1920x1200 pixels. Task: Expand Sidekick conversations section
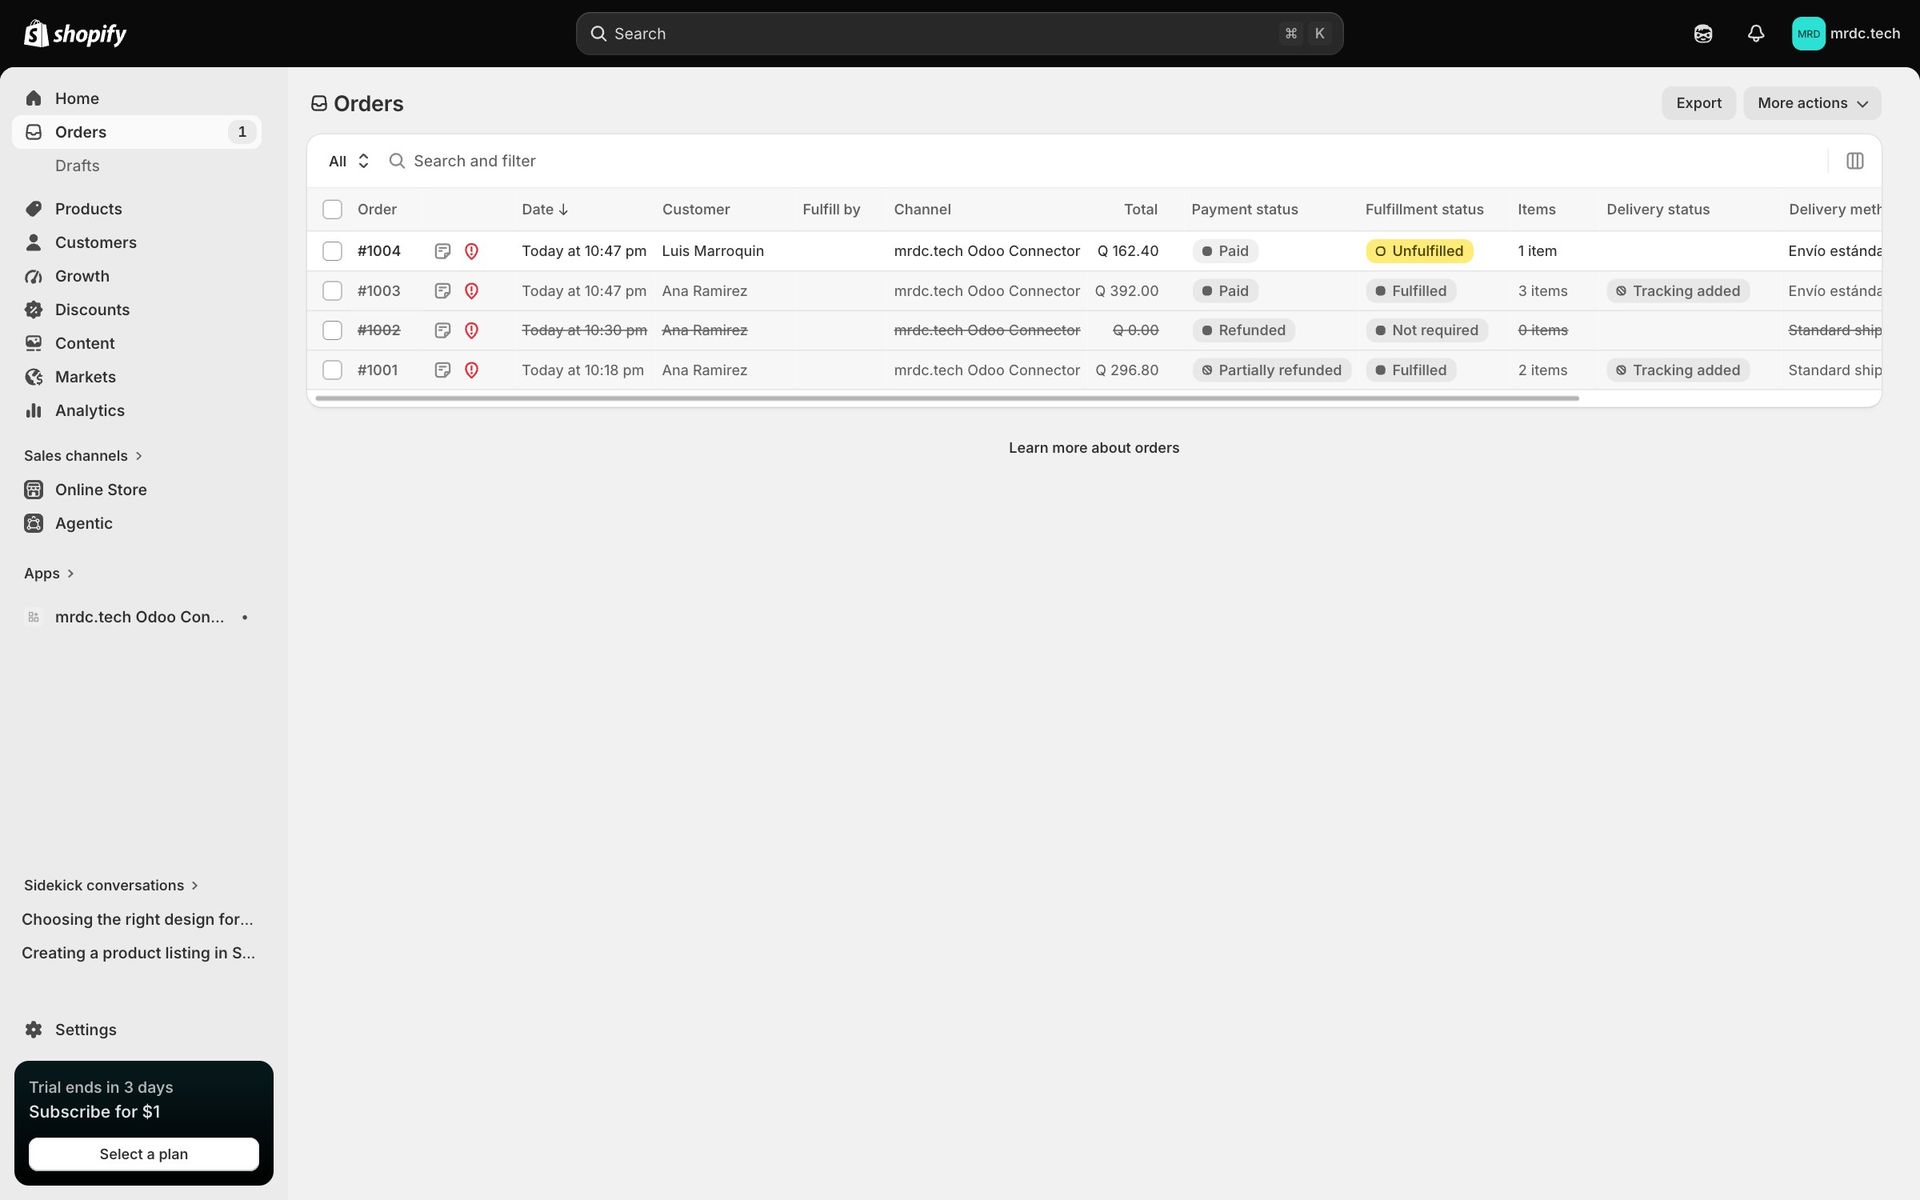tap(112, 885)
